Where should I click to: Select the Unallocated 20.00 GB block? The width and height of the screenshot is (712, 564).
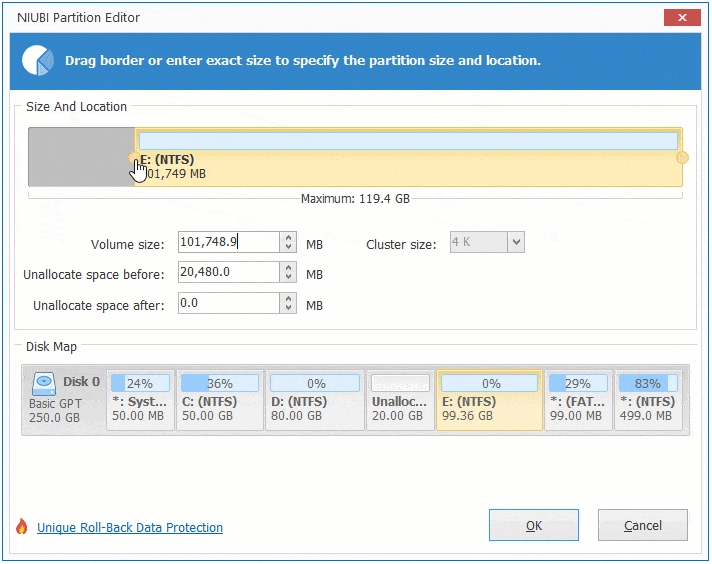(x=399, y=400)
